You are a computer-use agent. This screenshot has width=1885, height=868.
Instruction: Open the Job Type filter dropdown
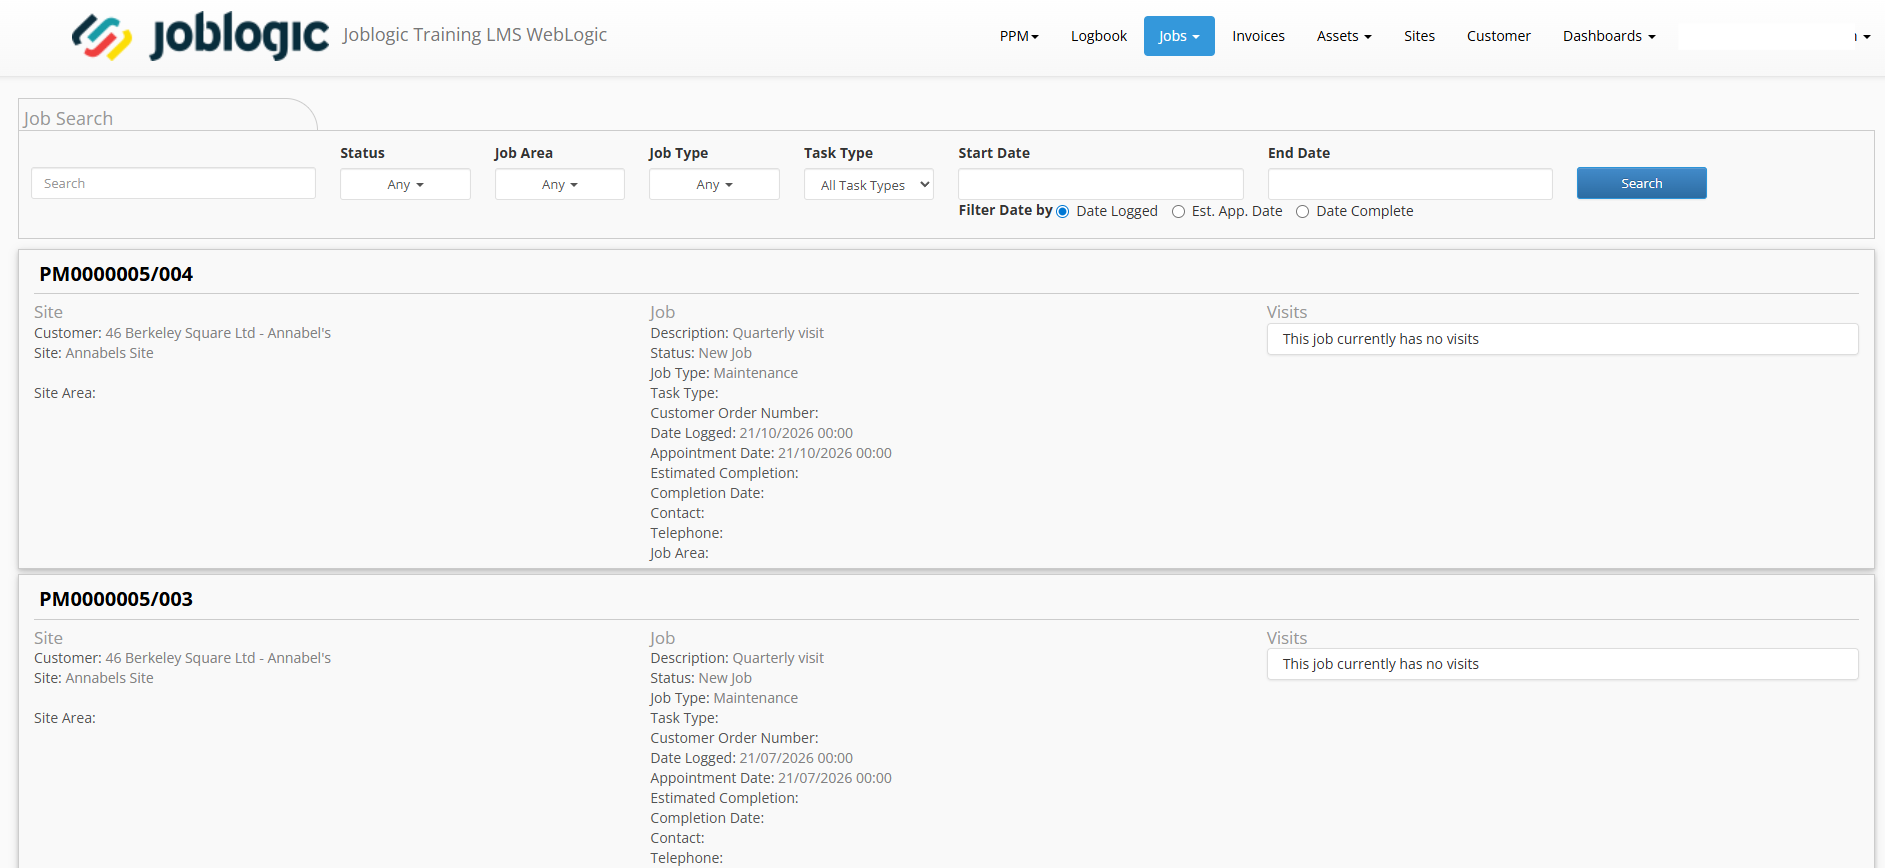point(714,184)
